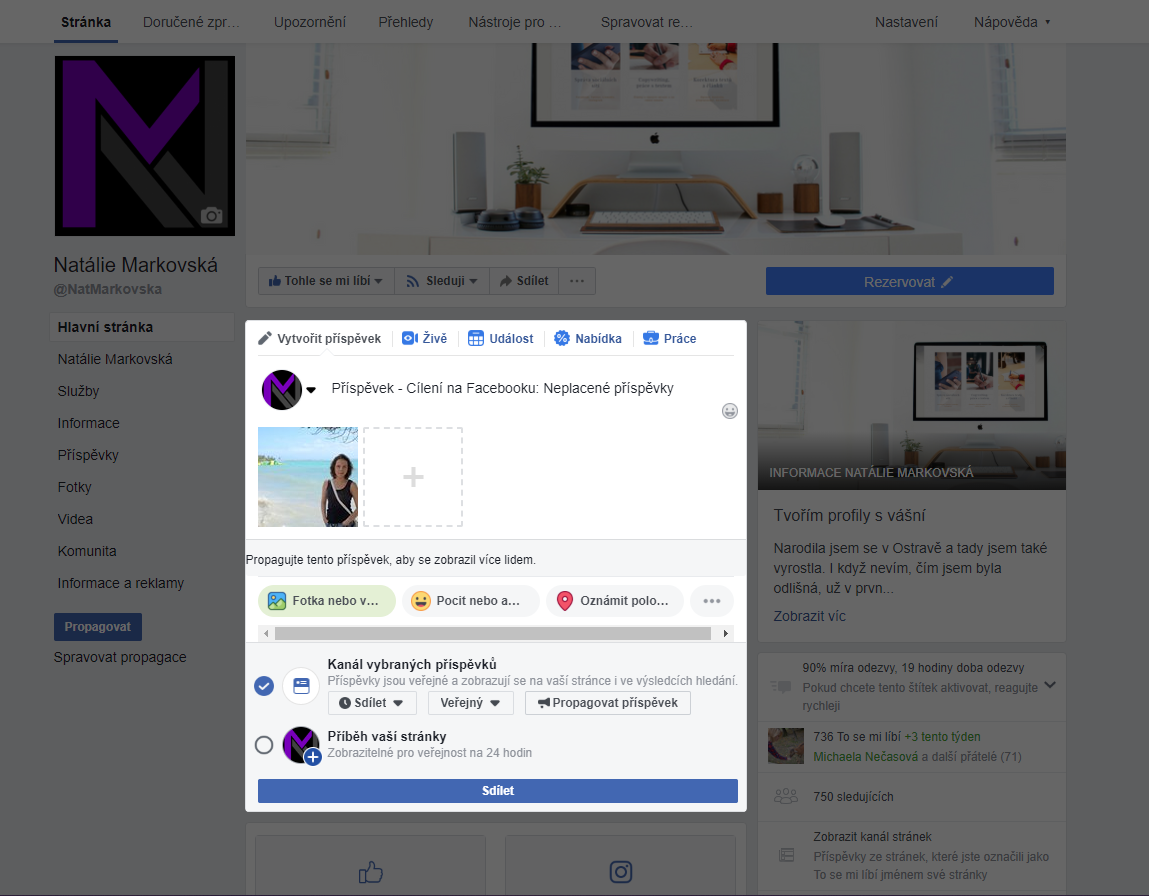Screen dimensions: 1149x896
Task: Click the horizontal scrollbar in the composer
Action: point(492,634)
